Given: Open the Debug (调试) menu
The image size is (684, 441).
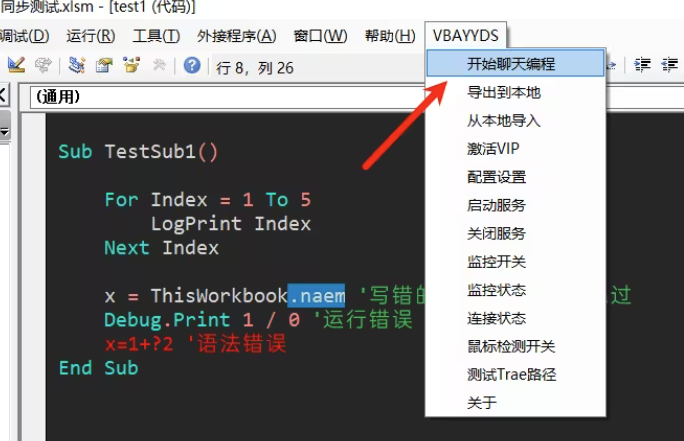Looking at the screenshot, I should [x=24, y=36].
